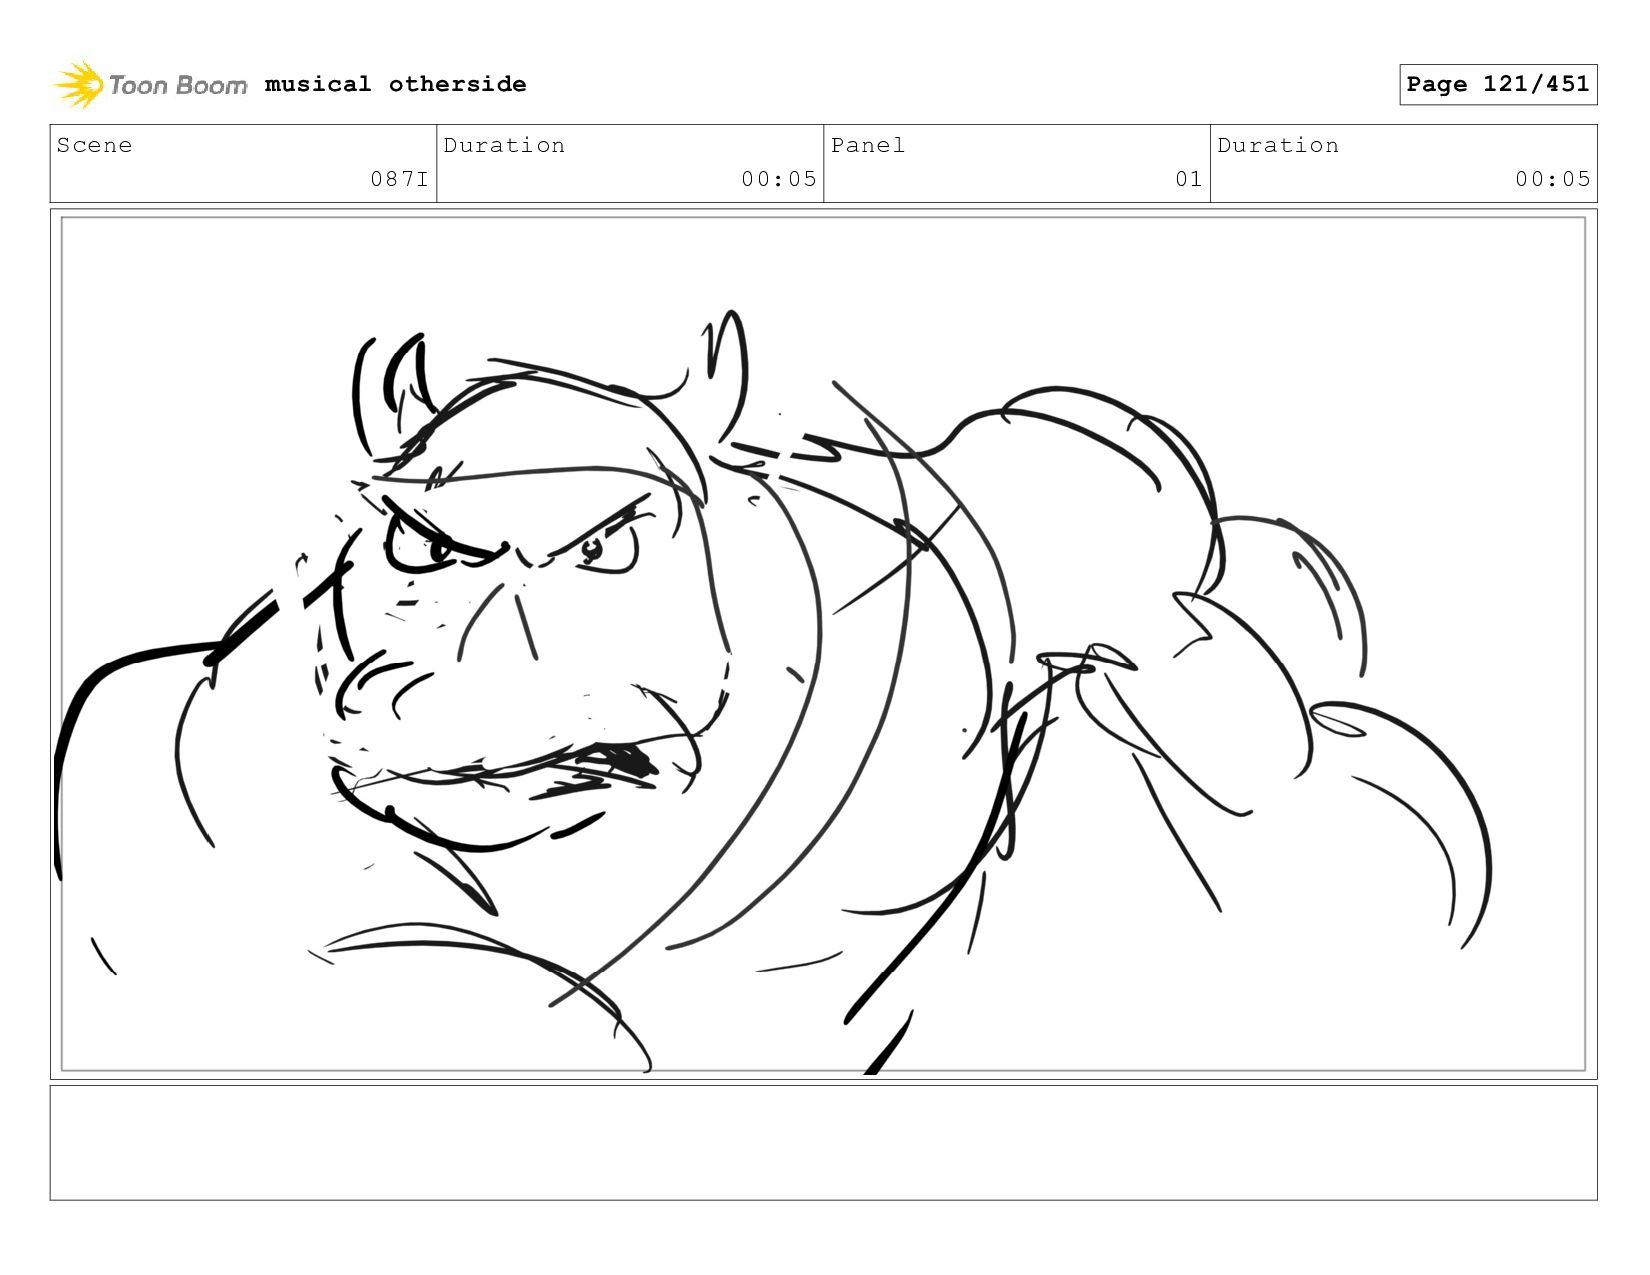1650x1275 pixels.
Task: Select the 'Duration' label next to Panel
Action: tap(1278, 145)
